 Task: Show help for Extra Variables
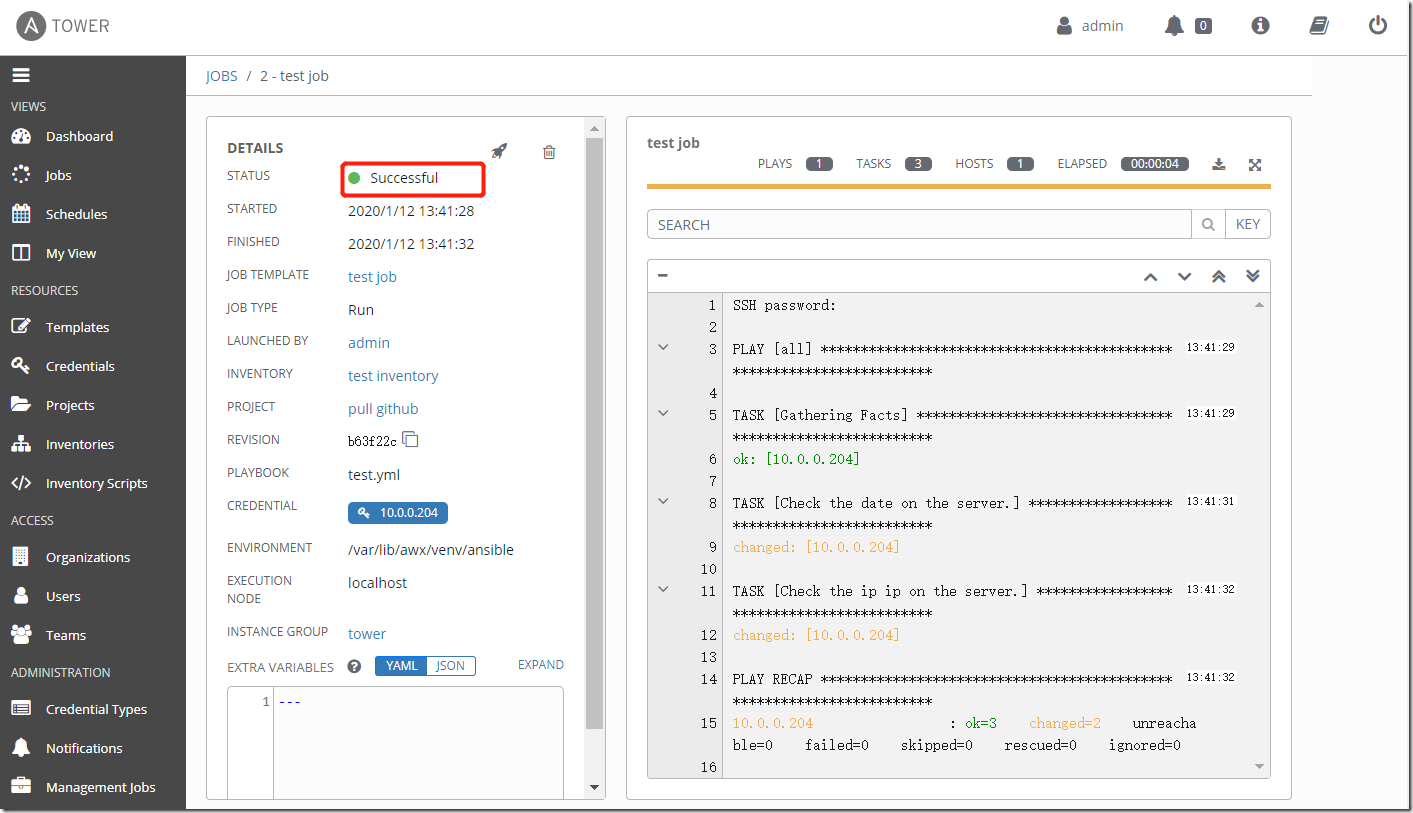click(354, 666)
